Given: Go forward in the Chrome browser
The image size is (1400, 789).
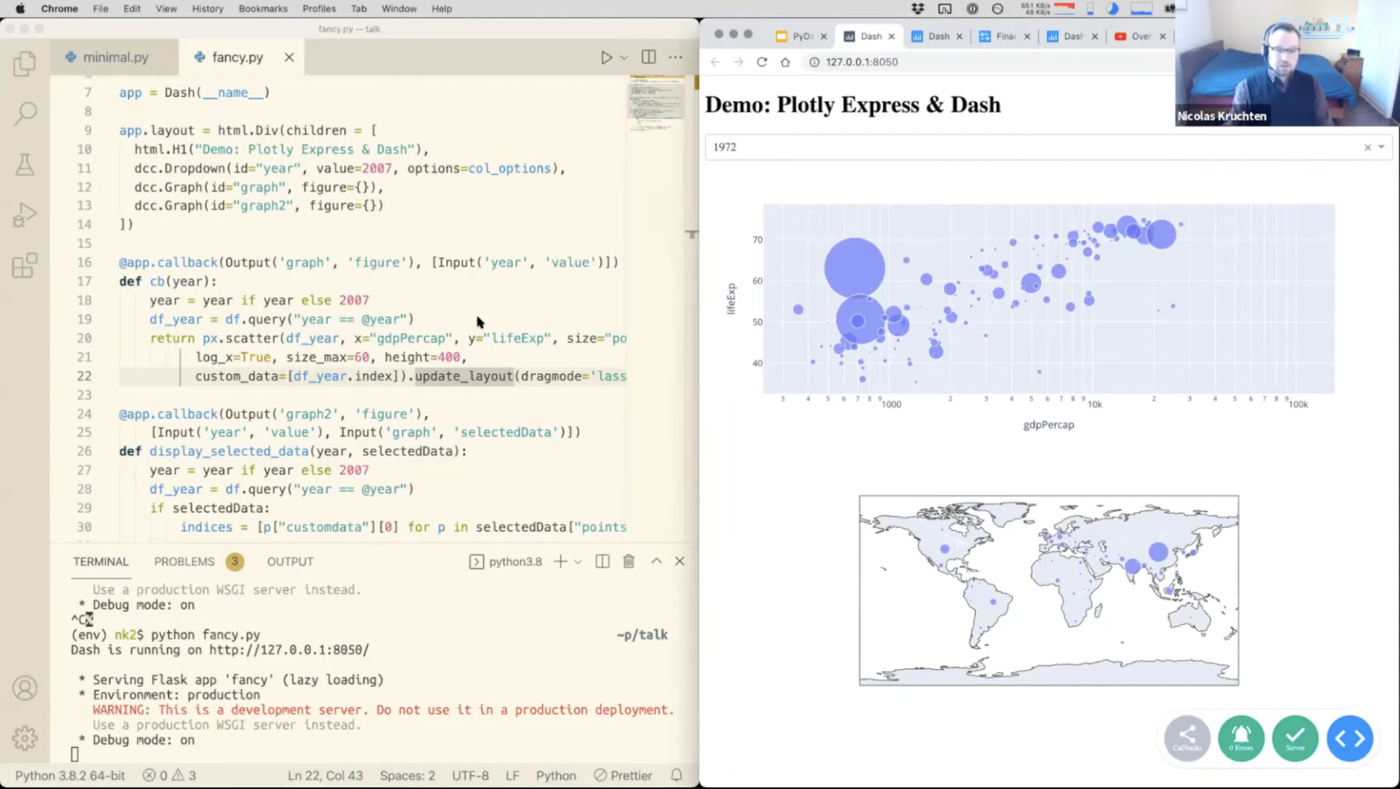Looking at the screenshot, I should [x=738, y=62].
